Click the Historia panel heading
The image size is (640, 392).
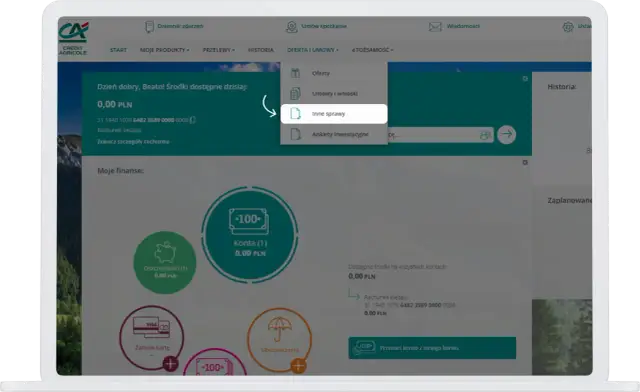[562, 87]
